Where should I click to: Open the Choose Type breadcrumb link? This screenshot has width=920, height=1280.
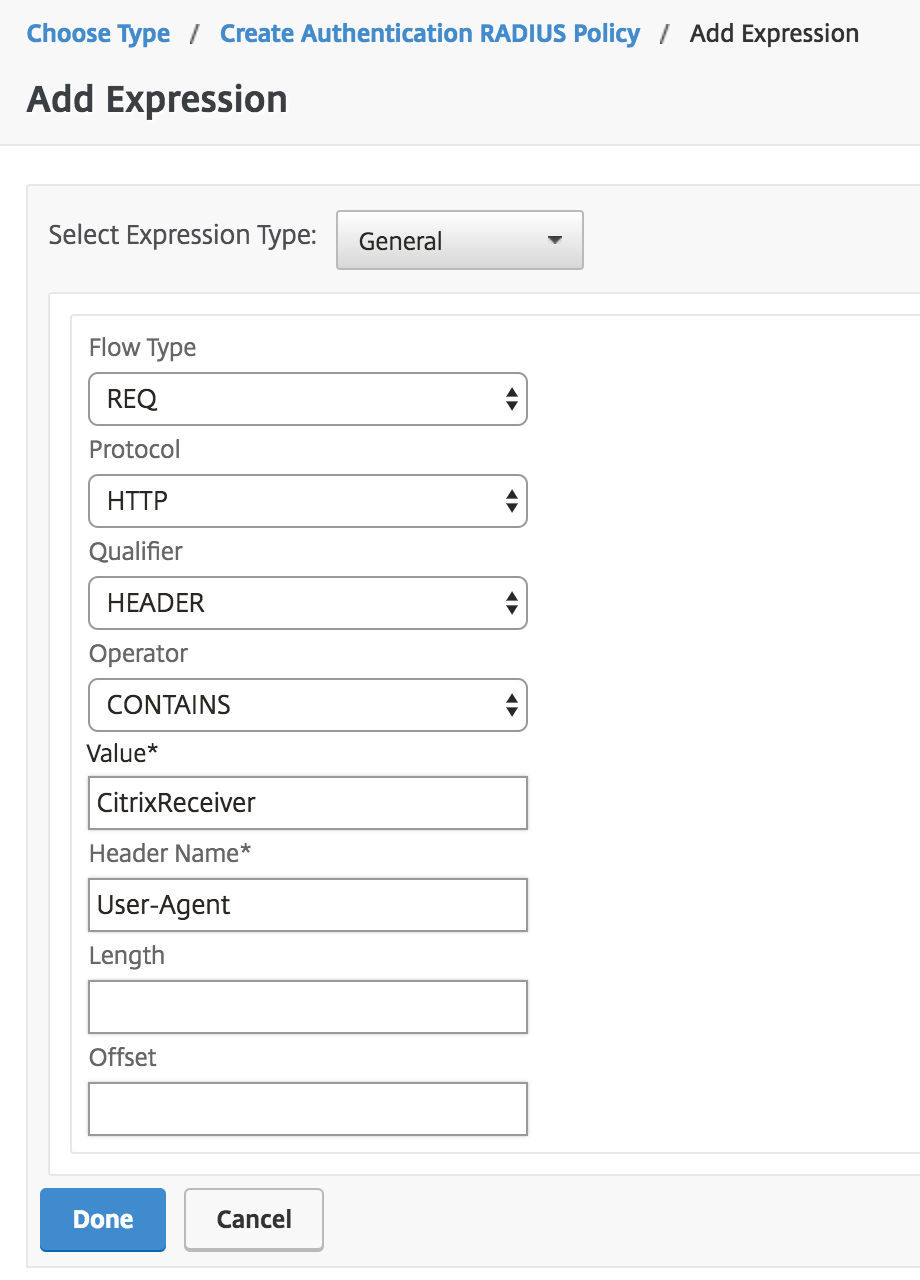(x=97, y=33)
